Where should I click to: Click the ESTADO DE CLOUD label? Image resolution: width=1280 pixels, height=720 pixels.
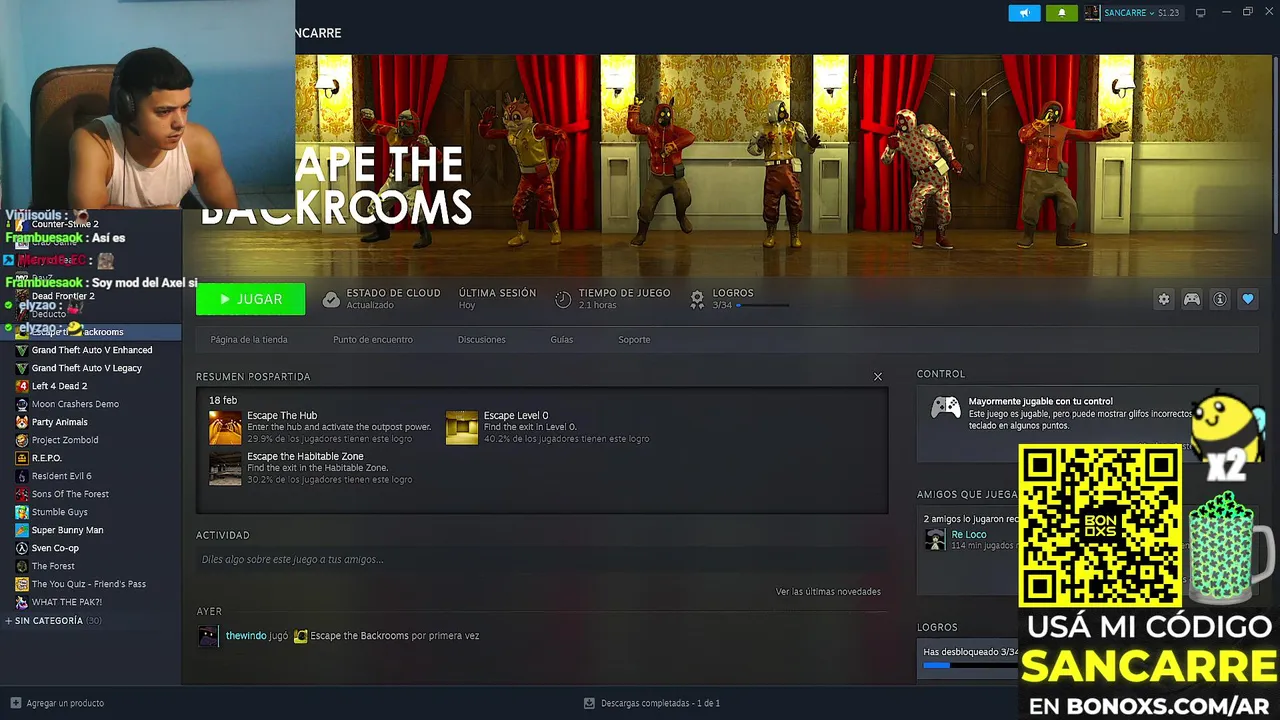coord(393,293)
